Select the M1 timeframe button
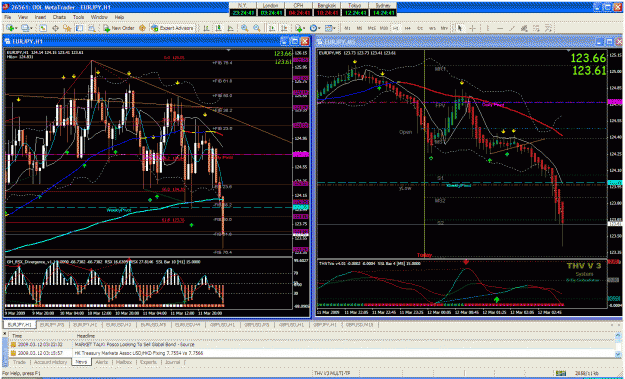The width and height of the screenshot is (625, 379). (347, 28)
